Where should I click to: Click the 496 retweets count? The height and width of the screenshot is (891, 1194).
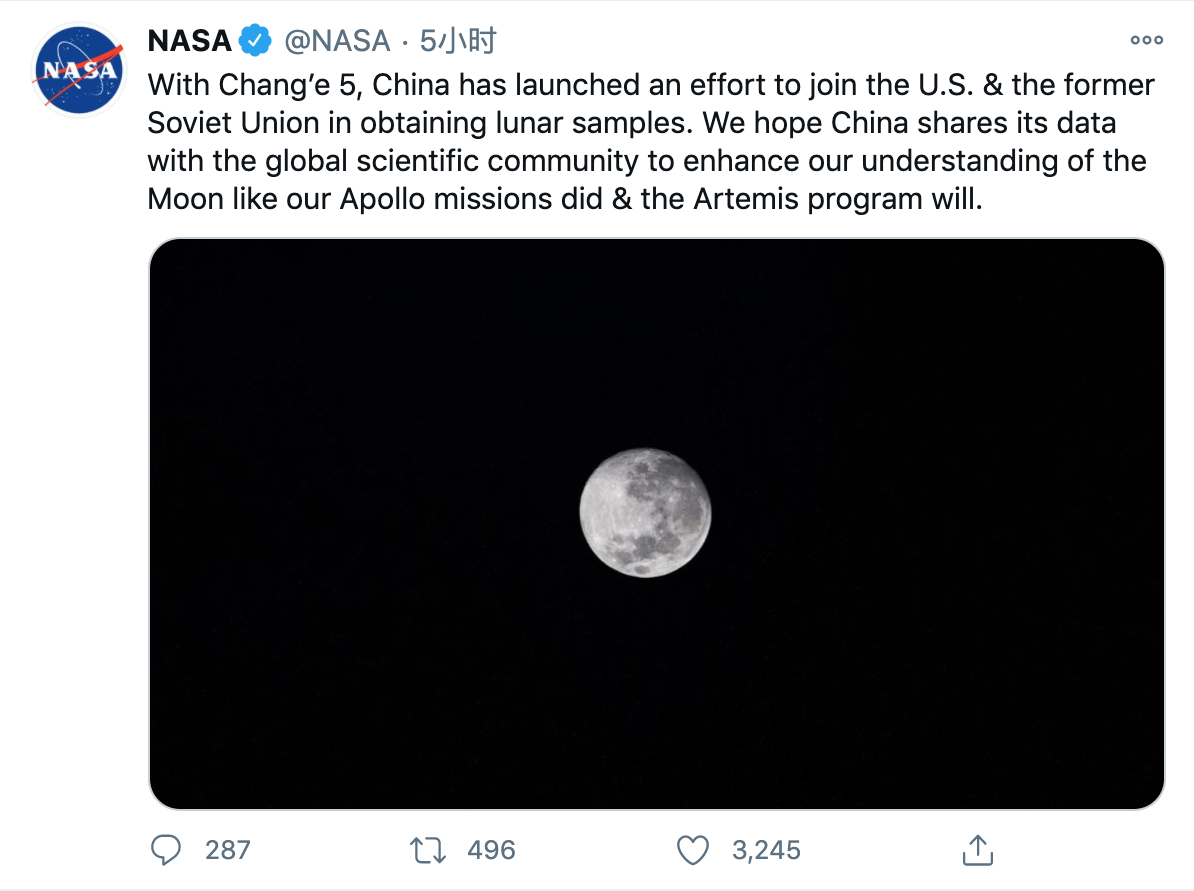491,850
